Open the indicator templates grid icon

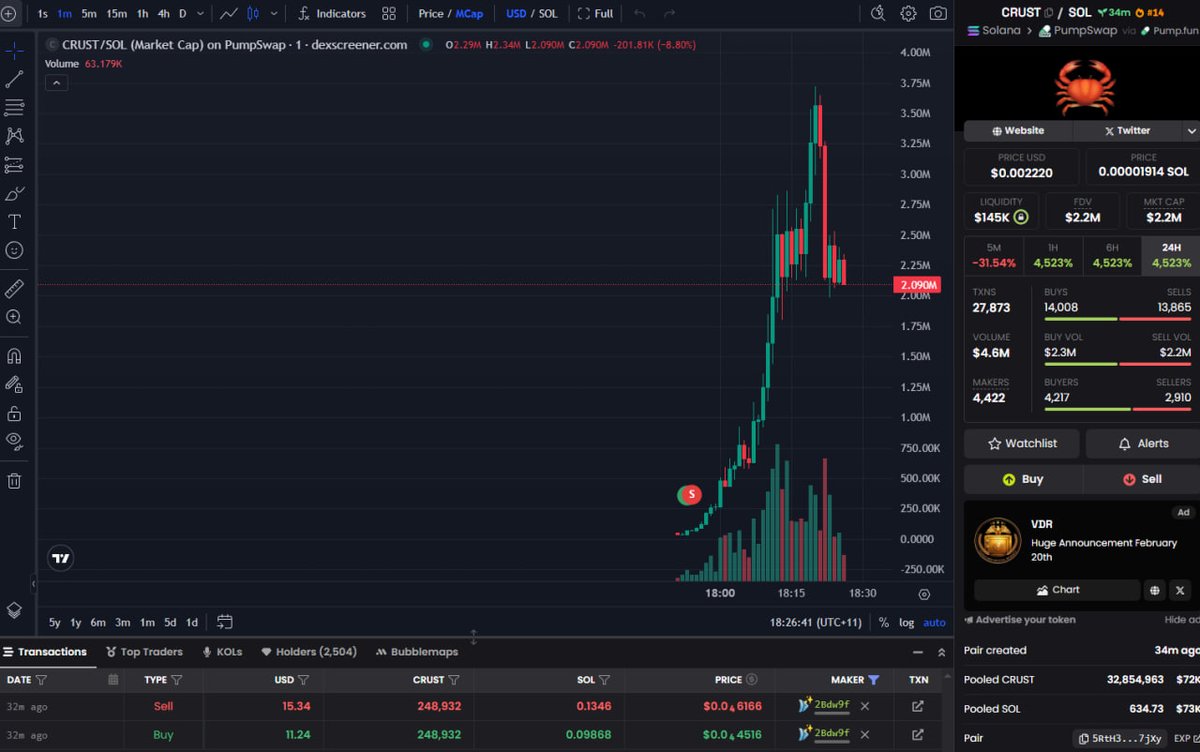pyautogui.click(x=389, y=14)
